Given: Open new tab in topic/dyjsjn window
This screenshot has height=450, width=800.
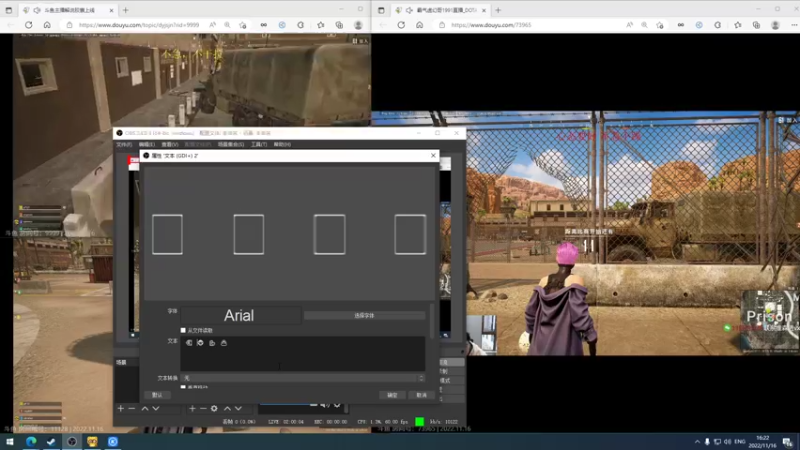Looking at the screenshot, I should 126,10.
